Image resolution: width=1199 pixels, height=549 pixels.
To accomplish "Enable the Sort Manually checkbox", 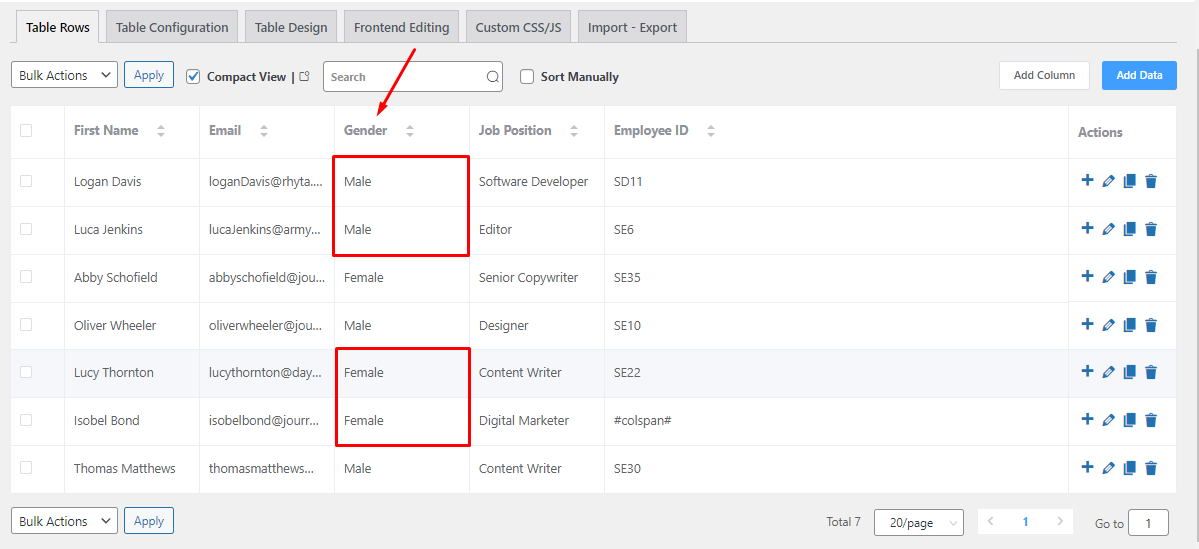I will click(527, 76).
